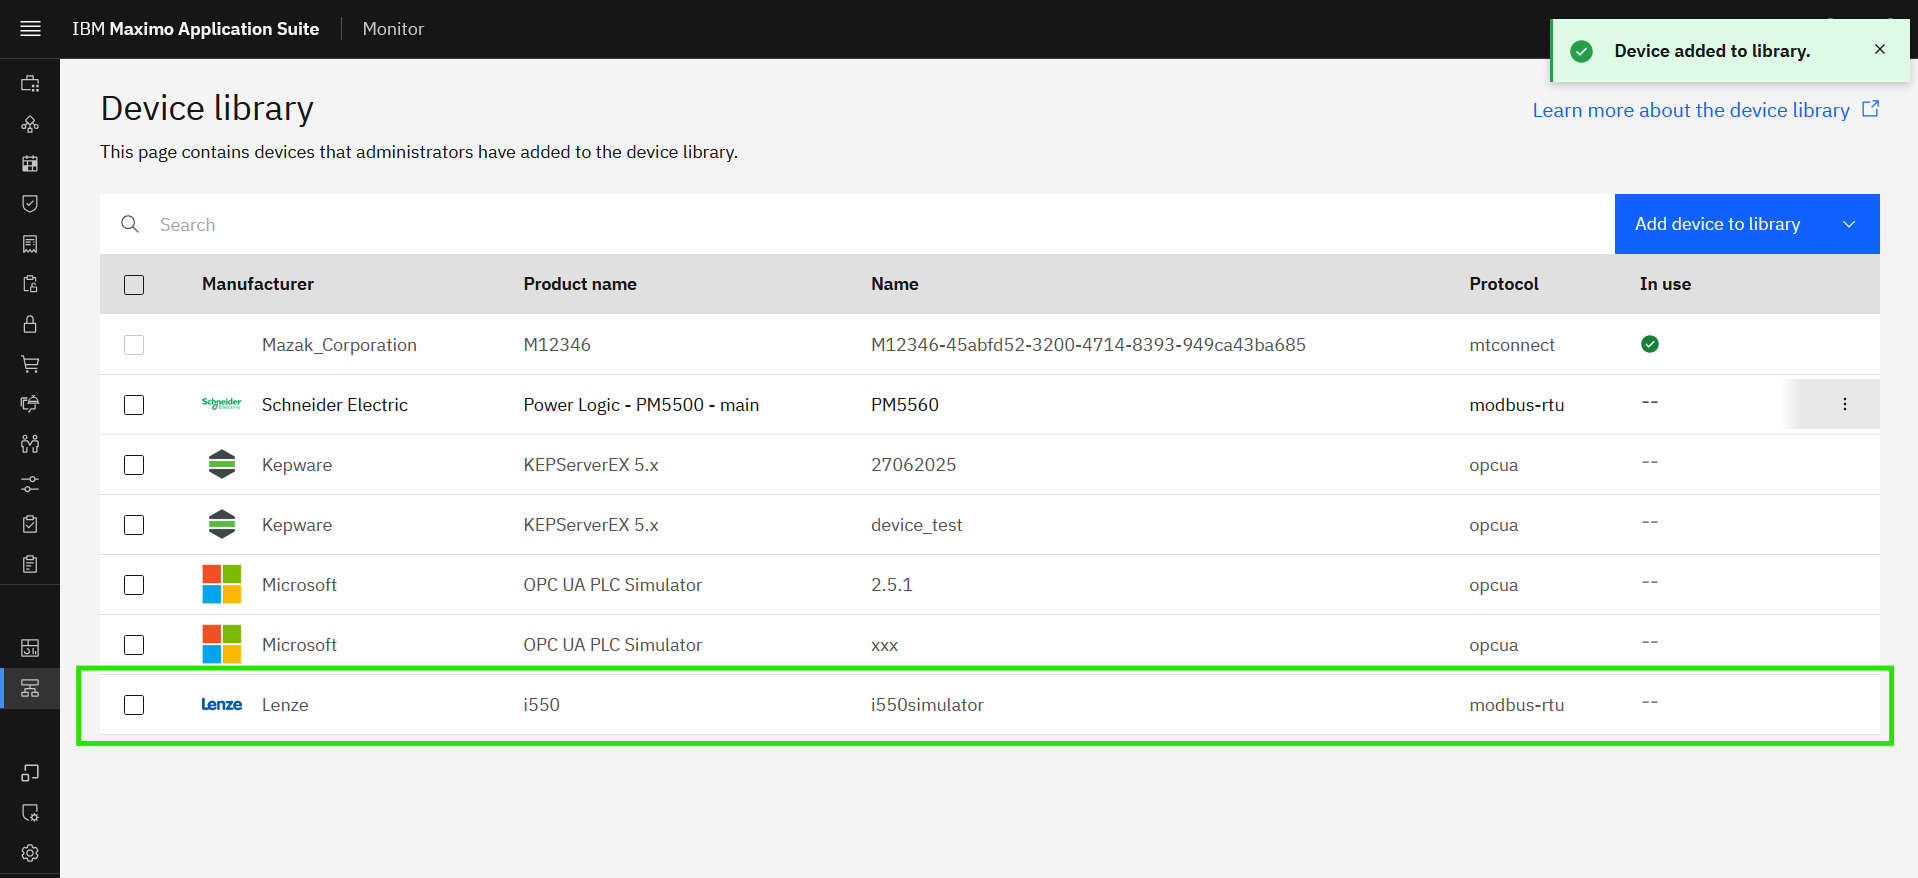Viewport: 1918px width, 878px height.
Task: Click the Lenze row's modbus-rtu protocol cell
Action: [x=1516, y=704]
